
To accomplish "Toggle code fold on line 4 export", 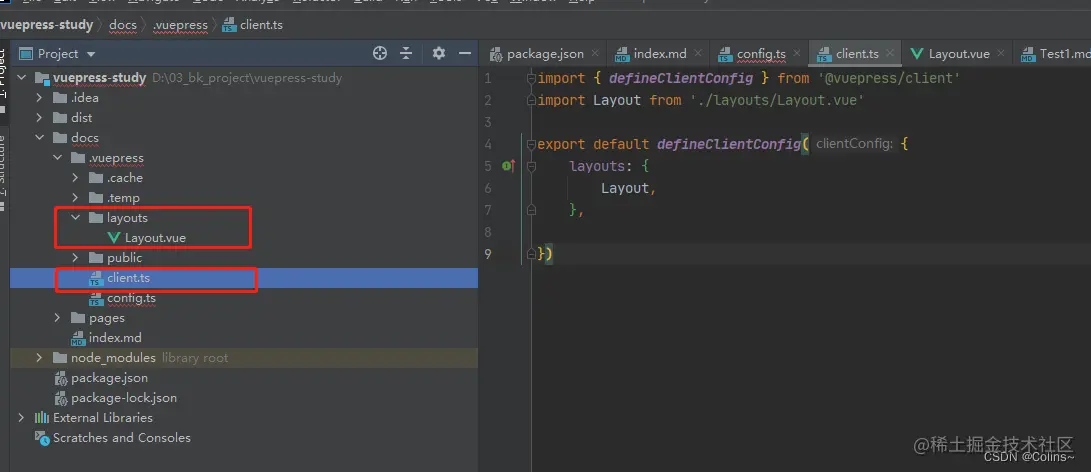I will [x=532, y=144].
